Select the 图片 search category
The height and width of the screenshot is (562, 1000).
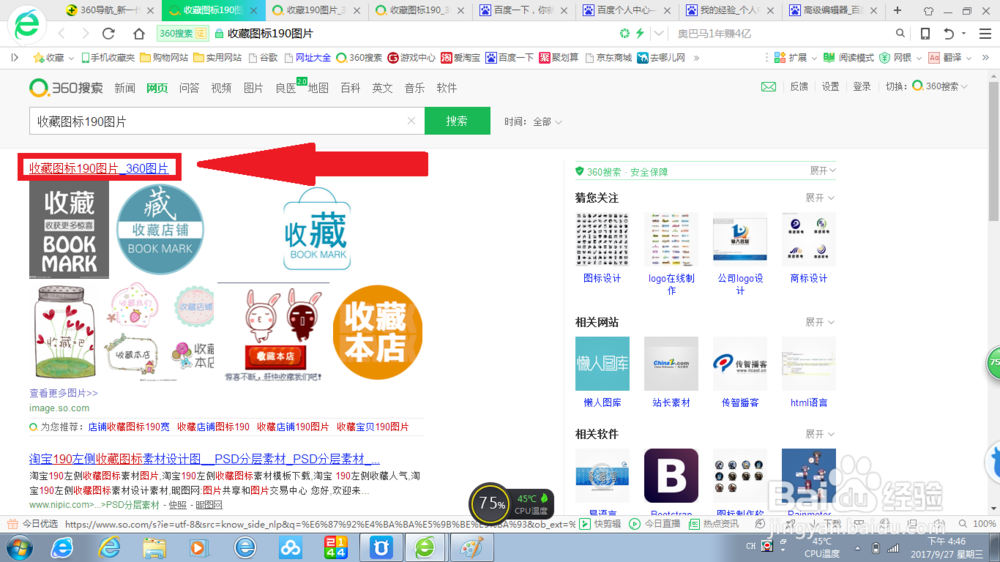point(253,88)
